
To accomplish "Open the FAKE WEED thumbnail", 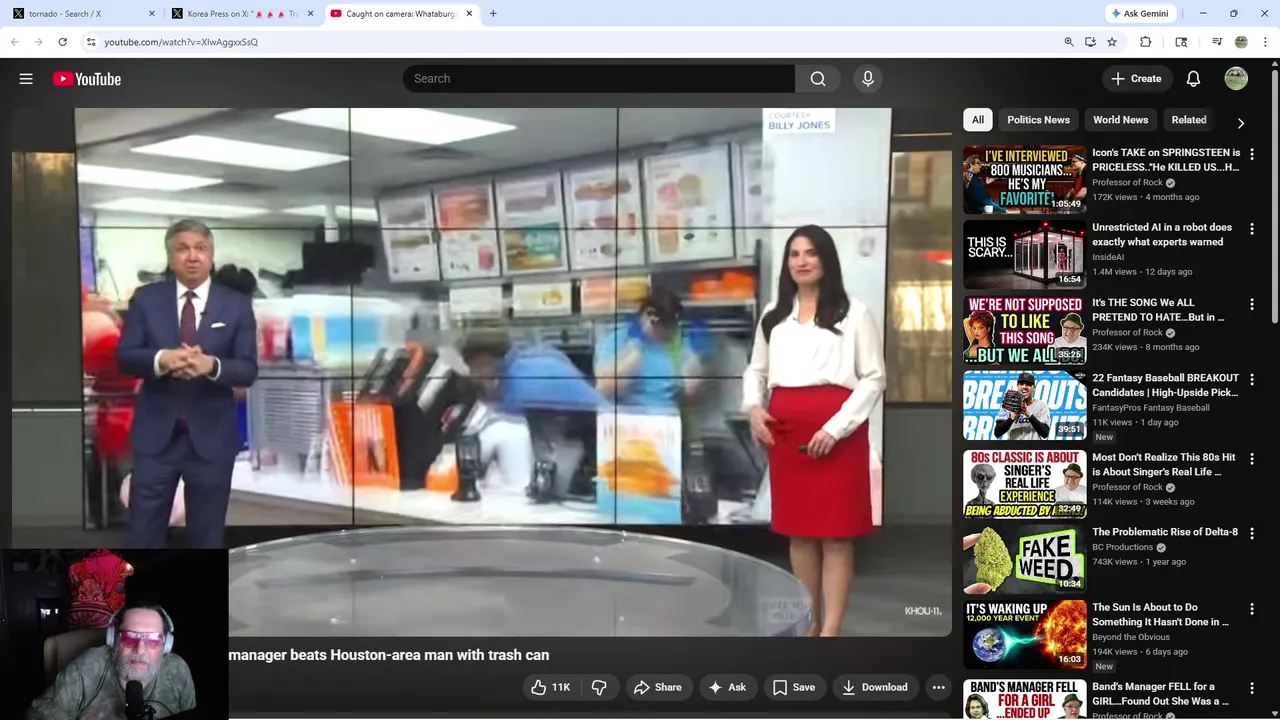I will pos(1024,558).
